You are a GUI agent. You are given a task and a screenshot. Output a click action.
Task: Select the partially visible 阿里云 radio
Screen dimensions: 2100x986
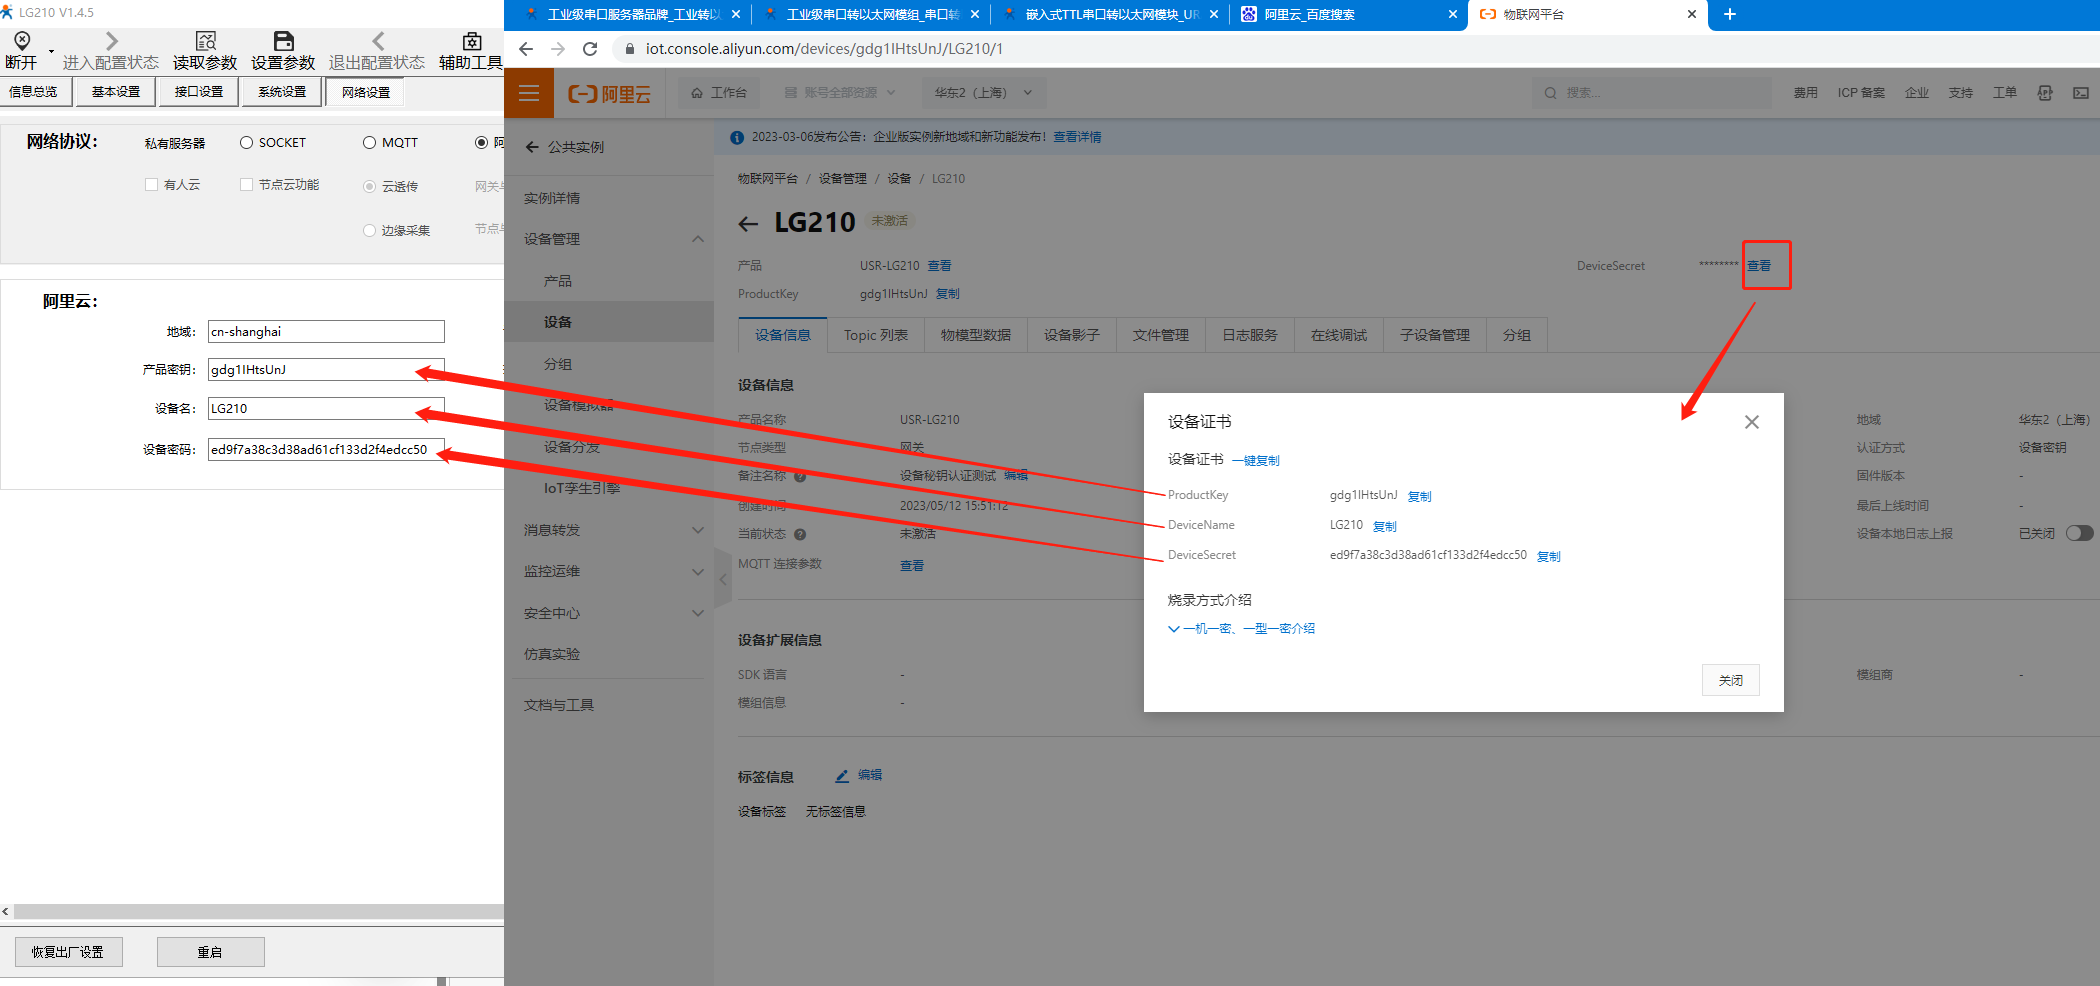coord(481,143)
